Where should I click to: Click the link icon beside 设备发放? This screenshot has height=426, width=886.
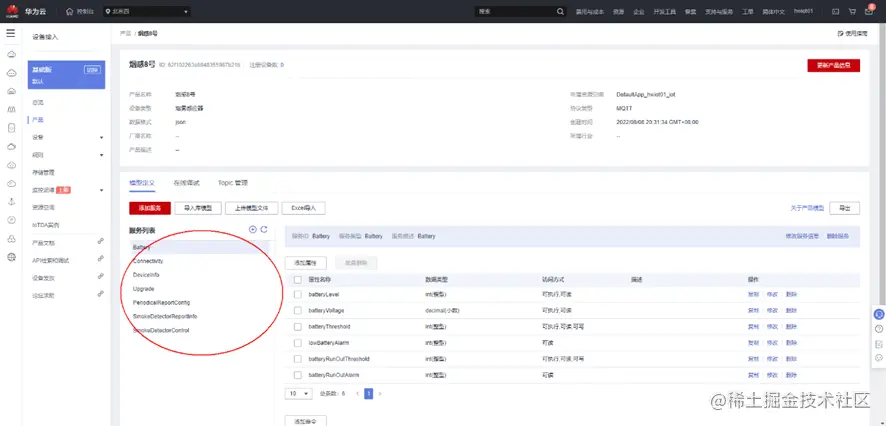(x=100, y=276)
